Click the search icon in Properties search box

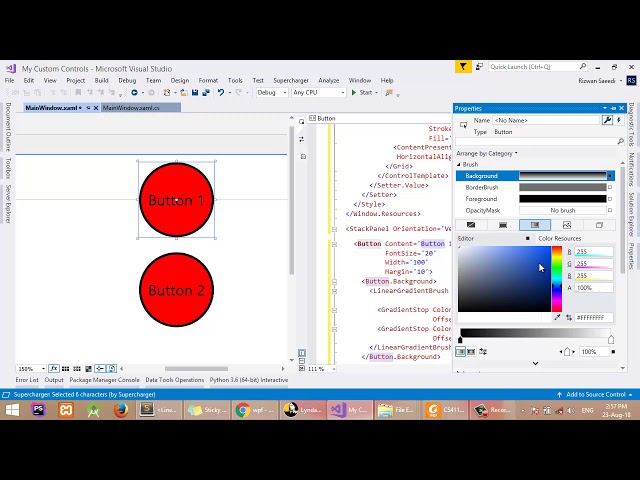(x=620, y=141)
